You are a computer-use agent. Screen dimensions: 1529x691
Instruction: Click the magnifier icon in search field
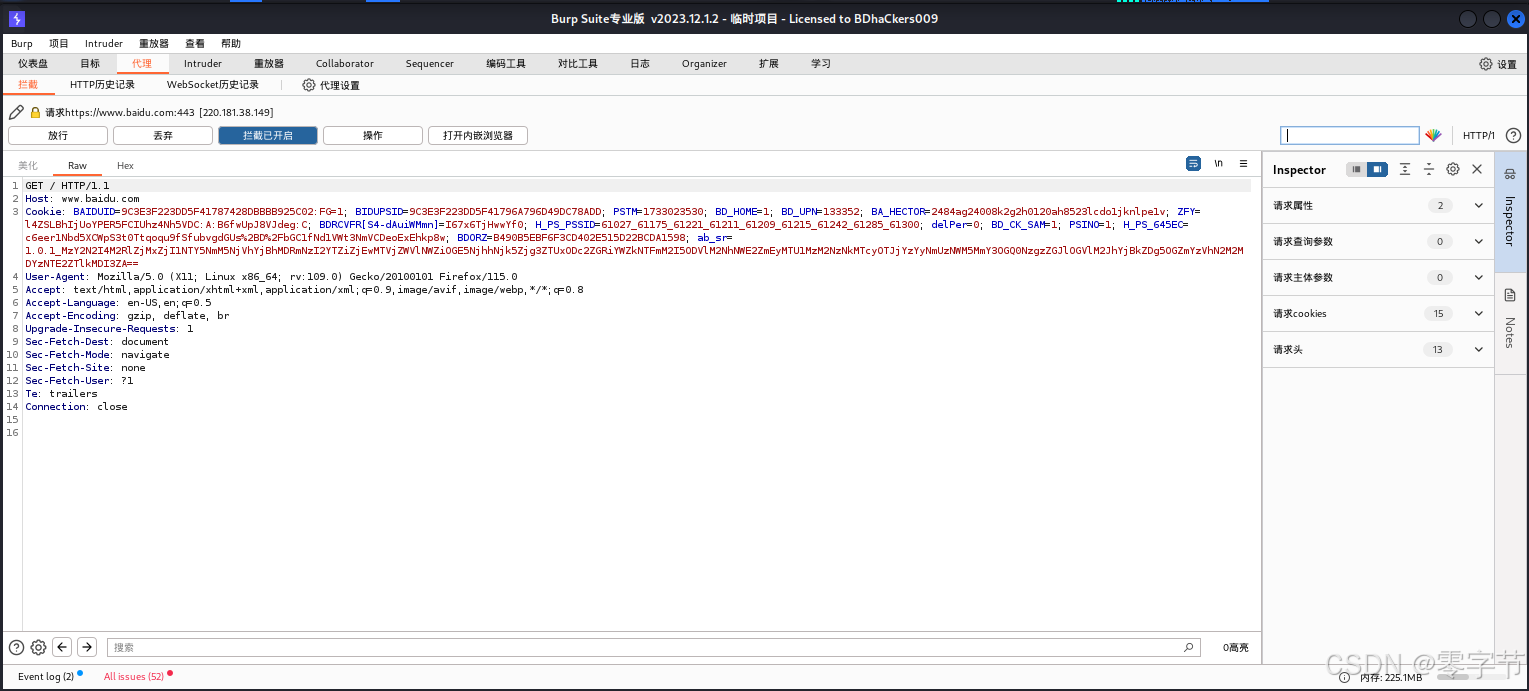click(x=1189, y=647)
